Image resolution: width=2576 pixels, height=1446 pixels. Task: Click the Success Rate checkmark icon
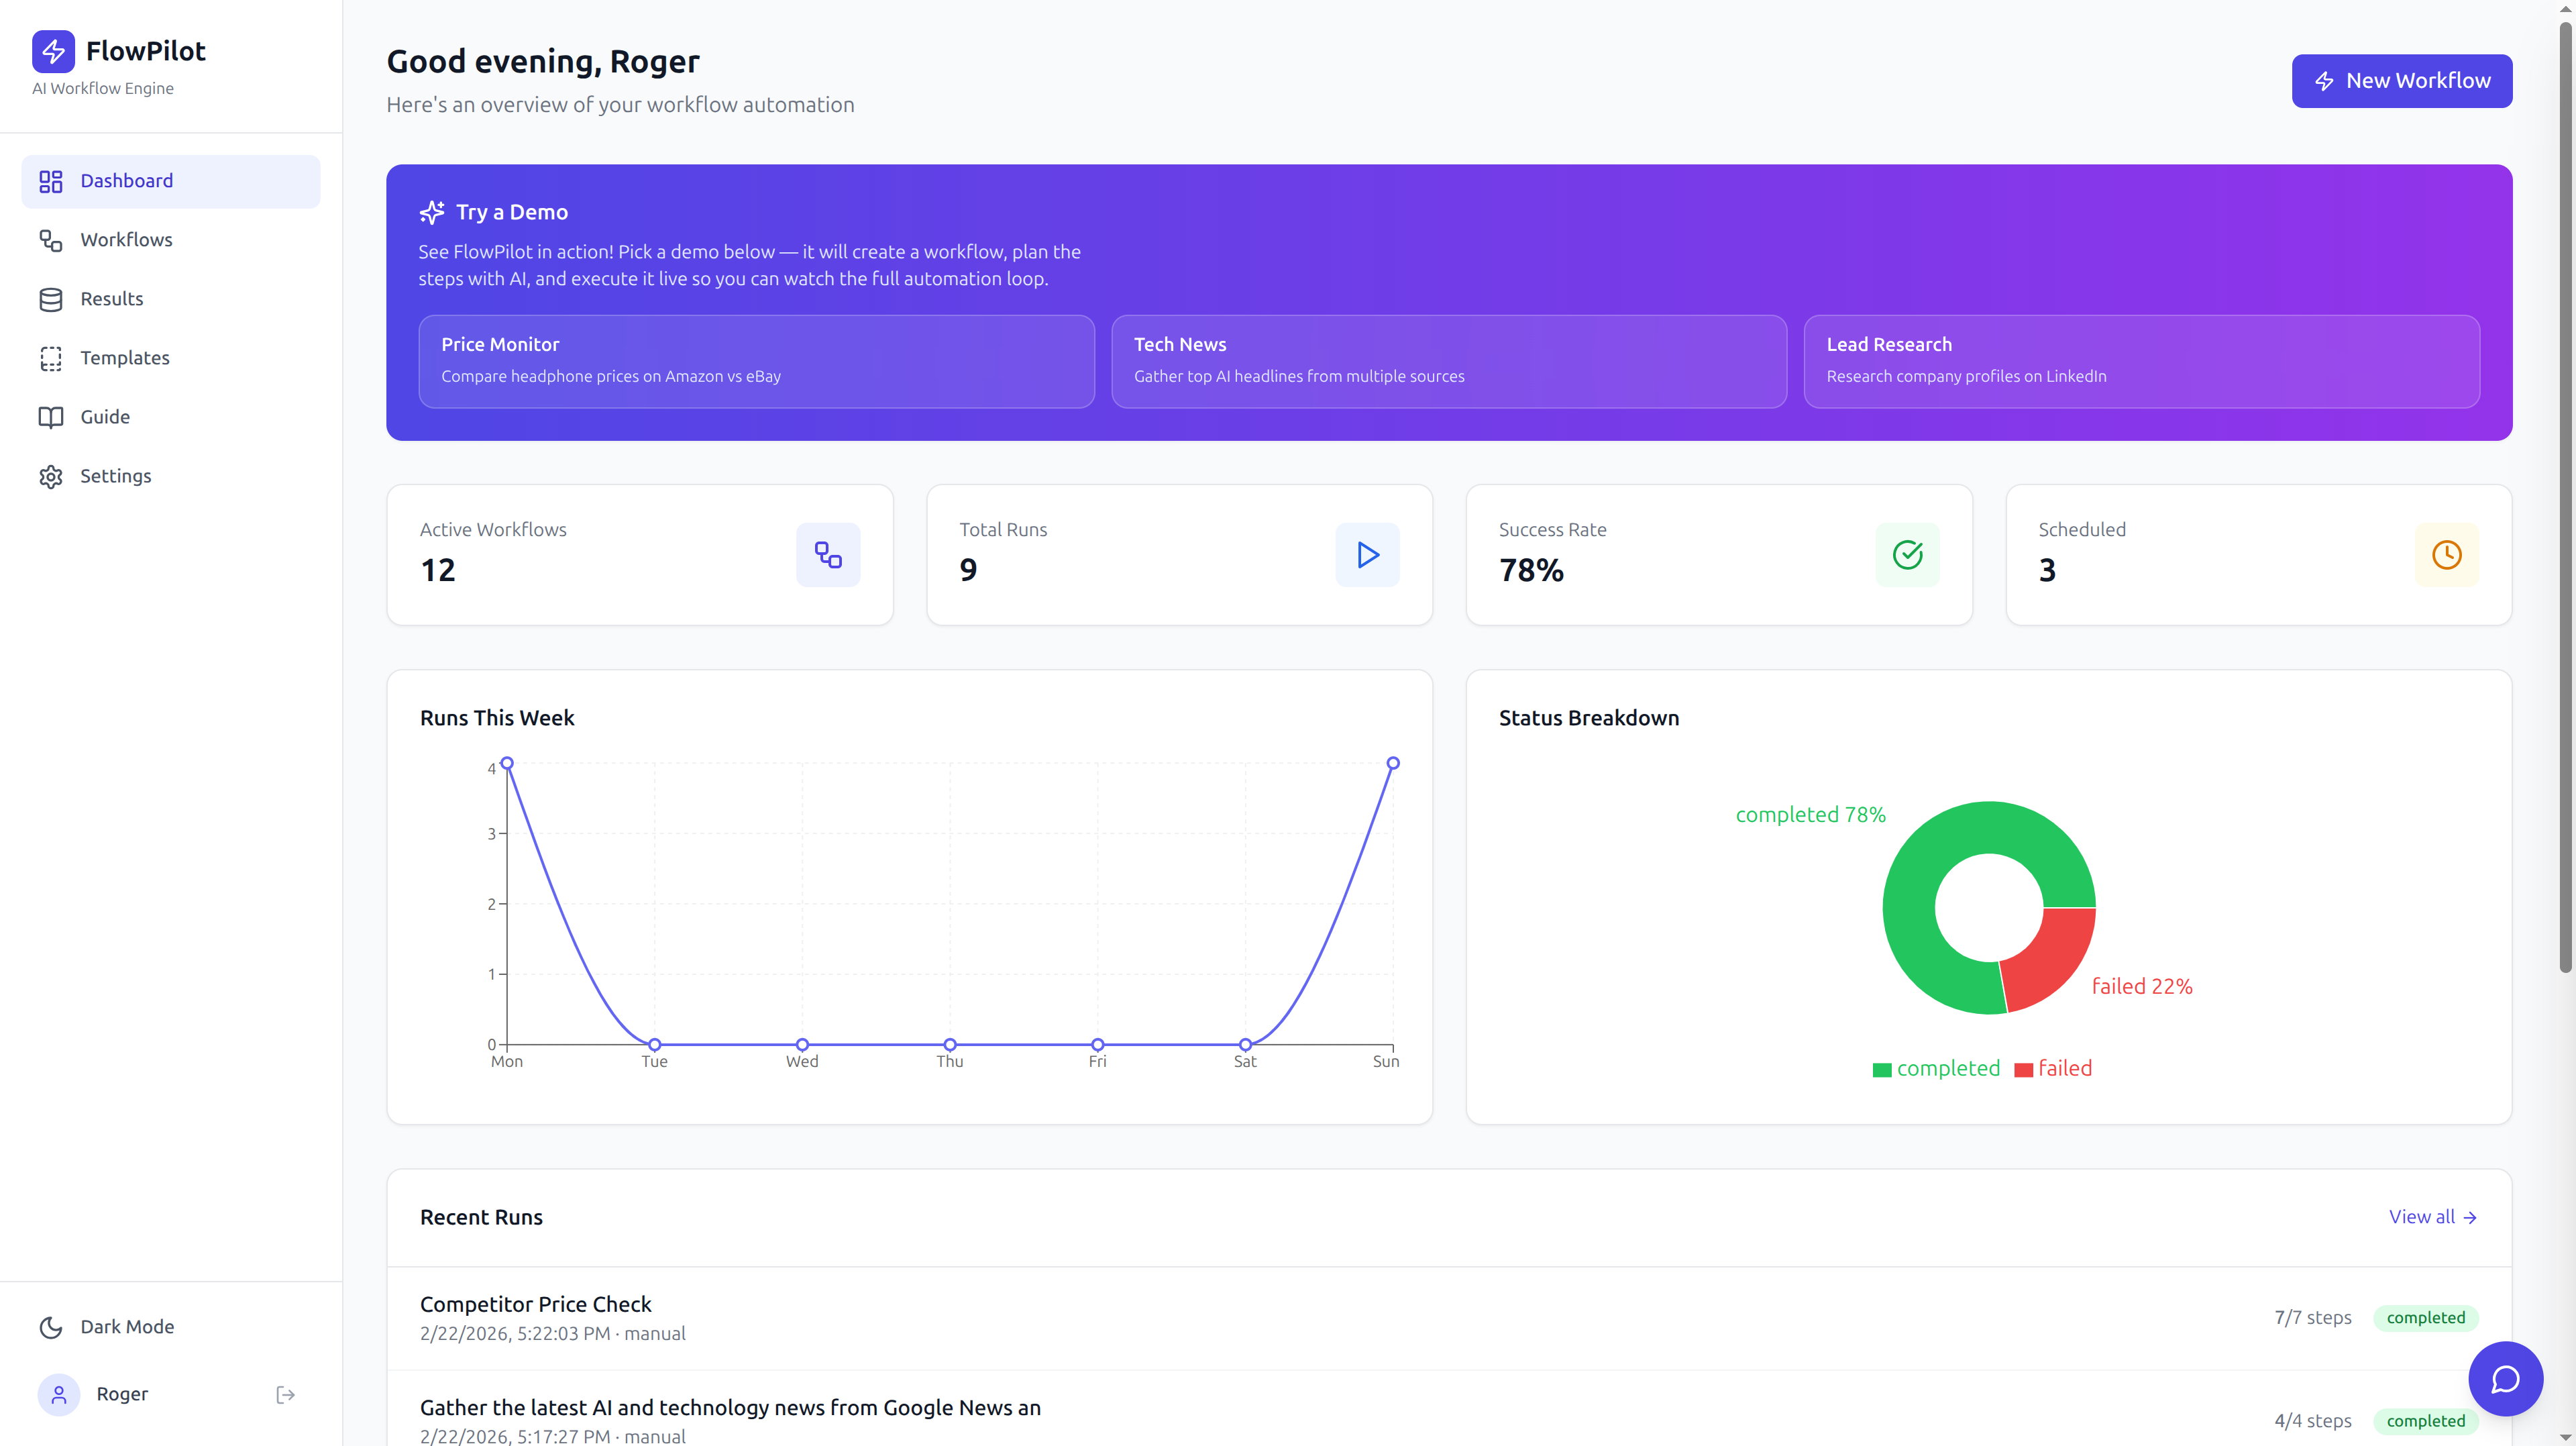click(1906, 555)
